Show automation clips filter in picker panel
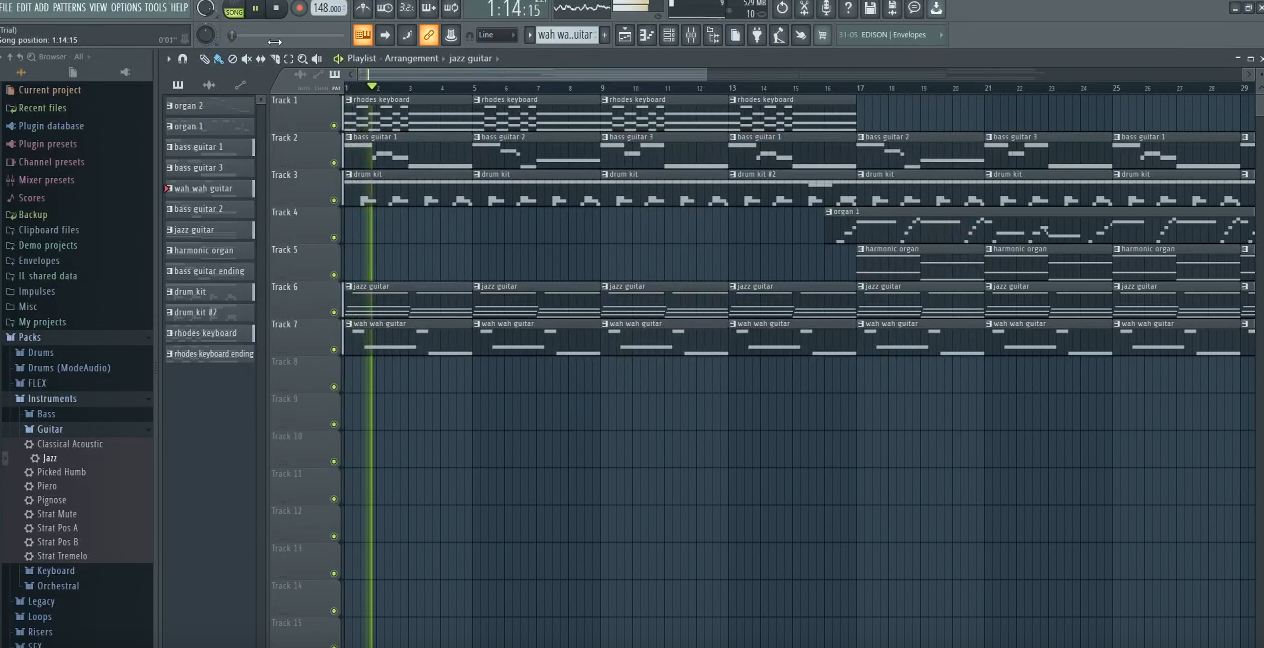 (x=240, y=85)
